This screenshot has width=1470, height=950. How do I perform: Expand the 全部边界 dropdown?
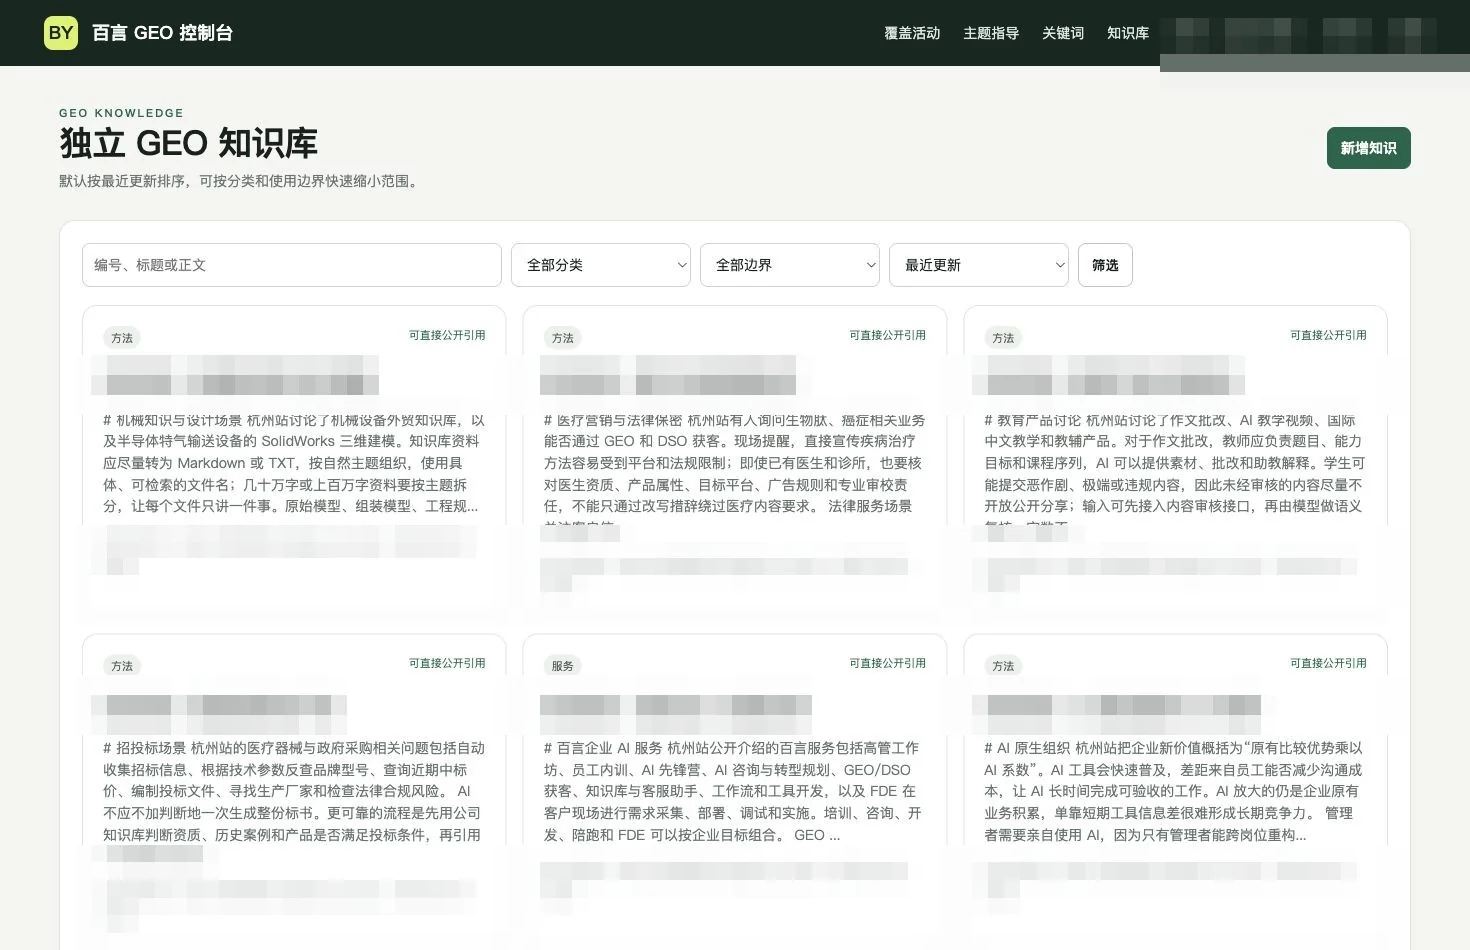(x=790, y=265)
